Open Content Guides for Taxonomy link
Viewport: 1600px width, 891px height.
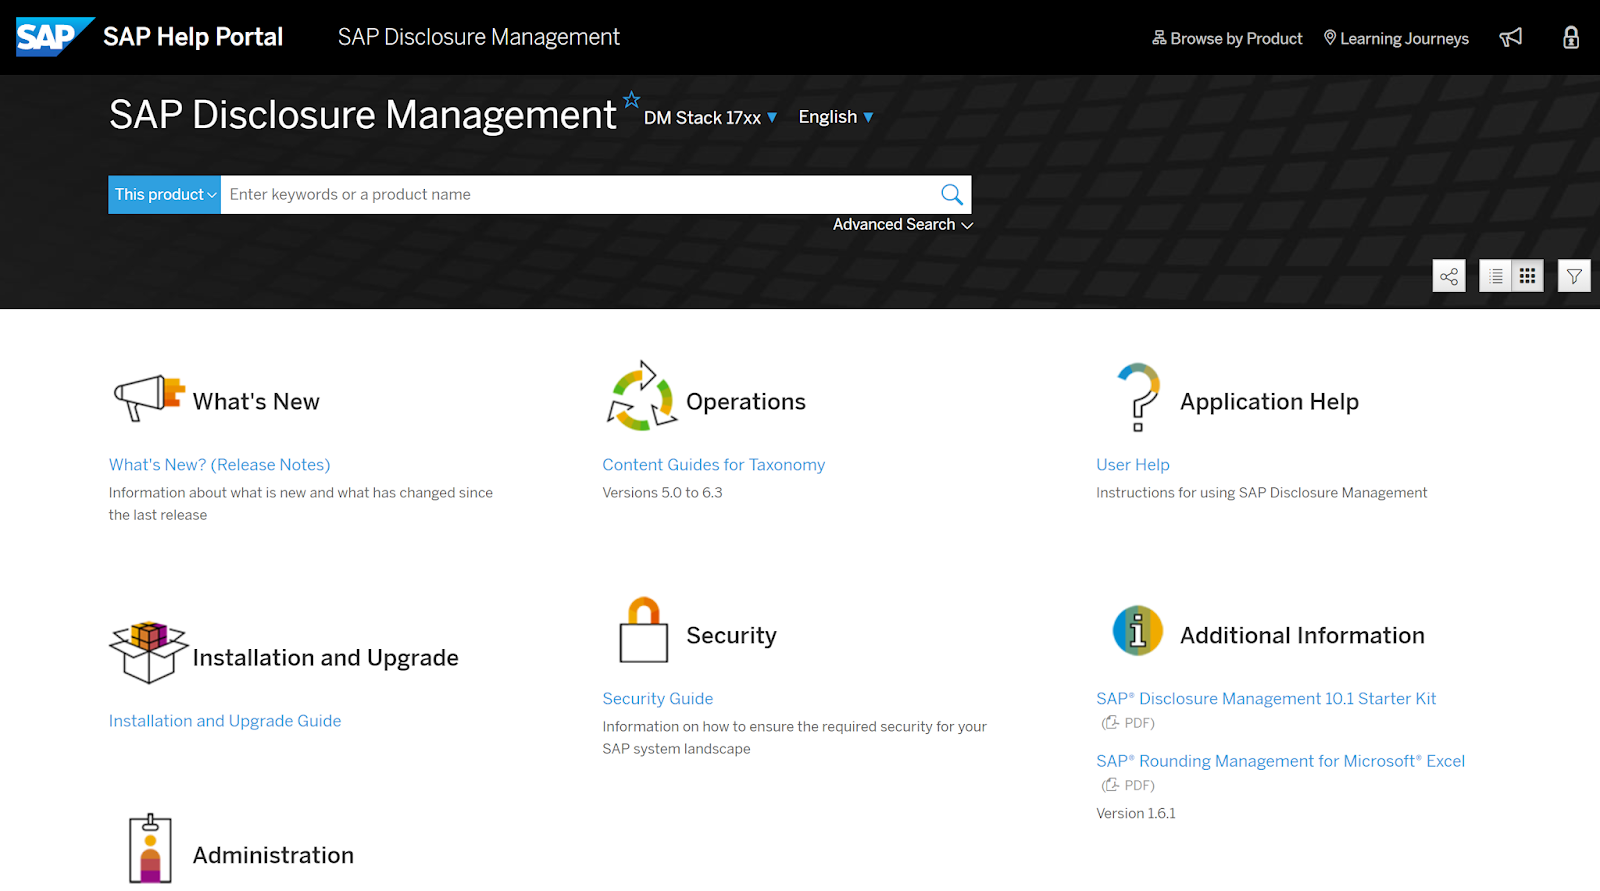714,465
